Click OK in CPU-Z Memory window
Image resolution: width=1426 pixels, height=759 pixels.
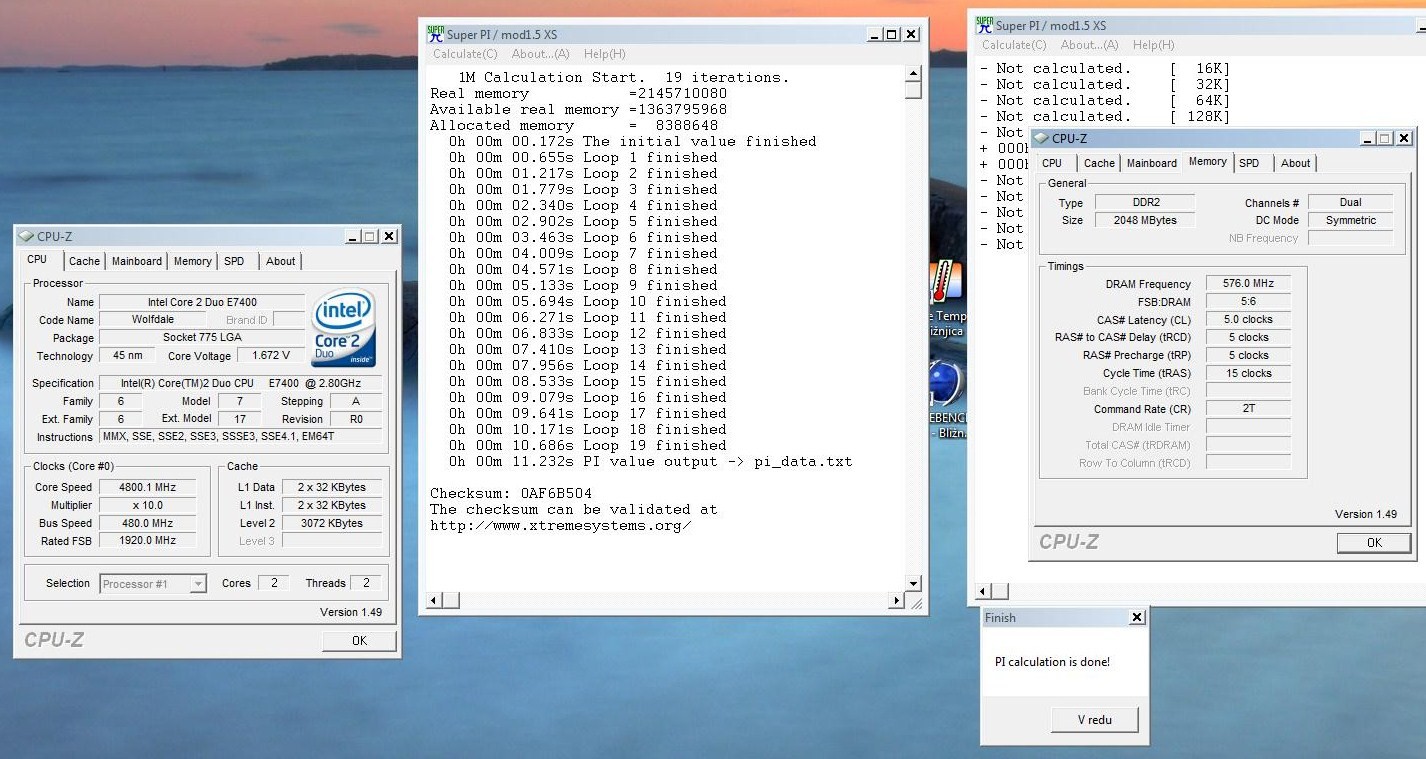tap(1374, 542)
